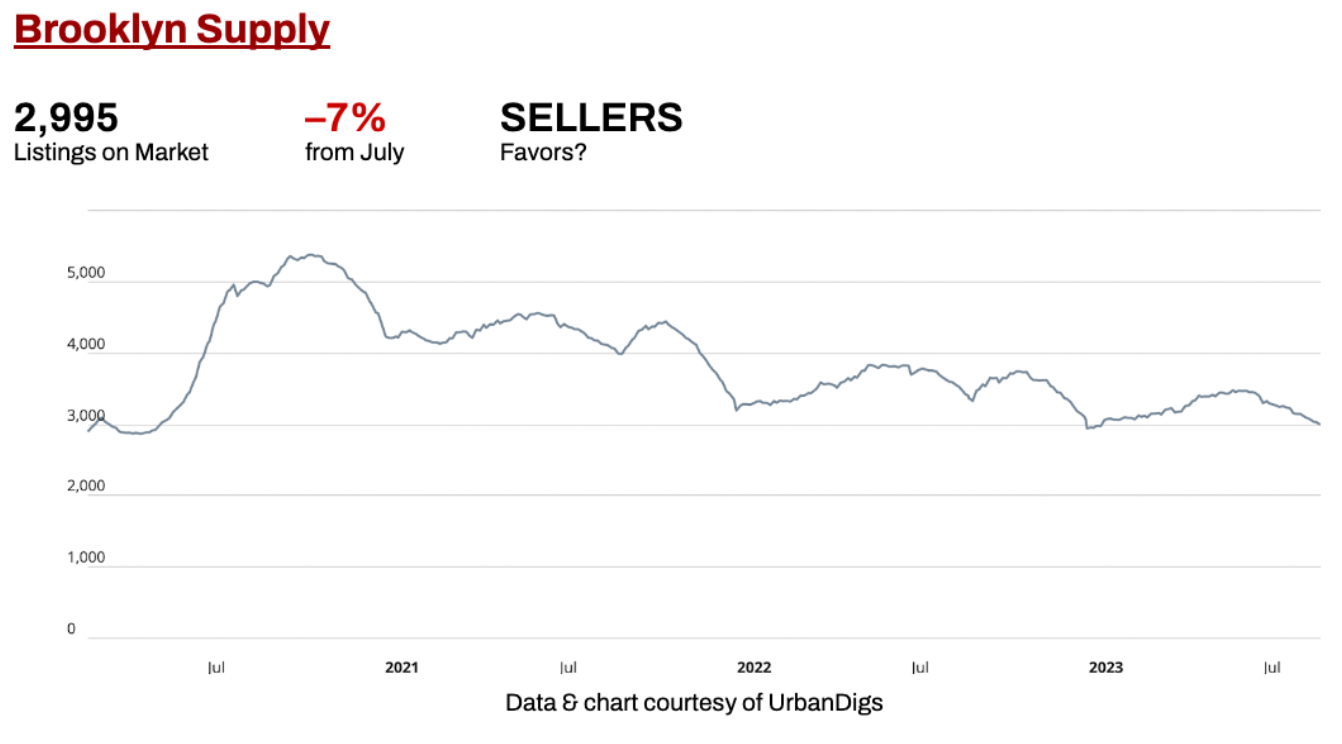Select the 2023 x-axis marker
This screenshot has width=1342, height=744.
coord(1106,667)
